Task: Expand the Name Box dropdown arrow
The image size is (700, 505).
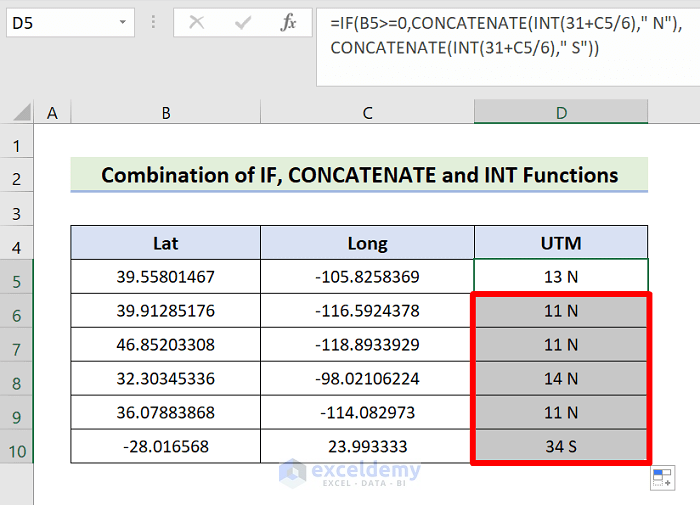Action: pos(122,23)
